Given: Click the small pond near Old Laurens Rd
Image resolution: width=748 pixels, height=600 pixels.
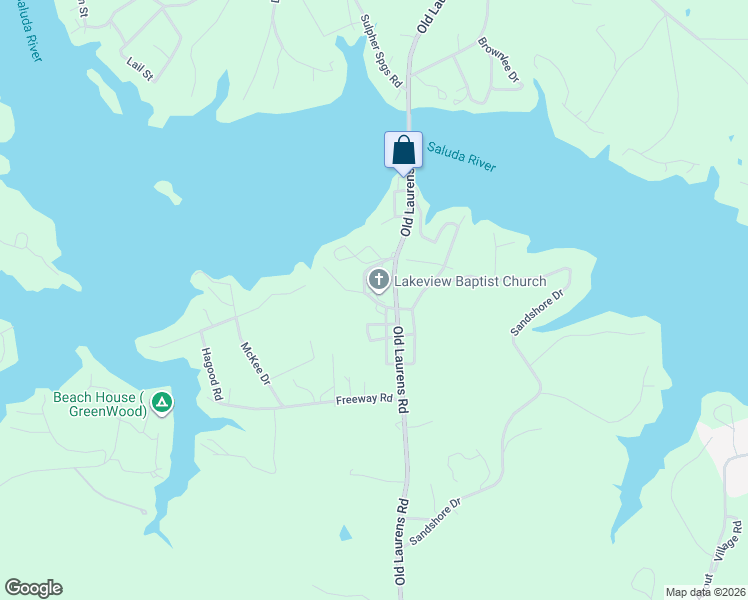Looking at the screenshot, I should (x=345, y=533).
